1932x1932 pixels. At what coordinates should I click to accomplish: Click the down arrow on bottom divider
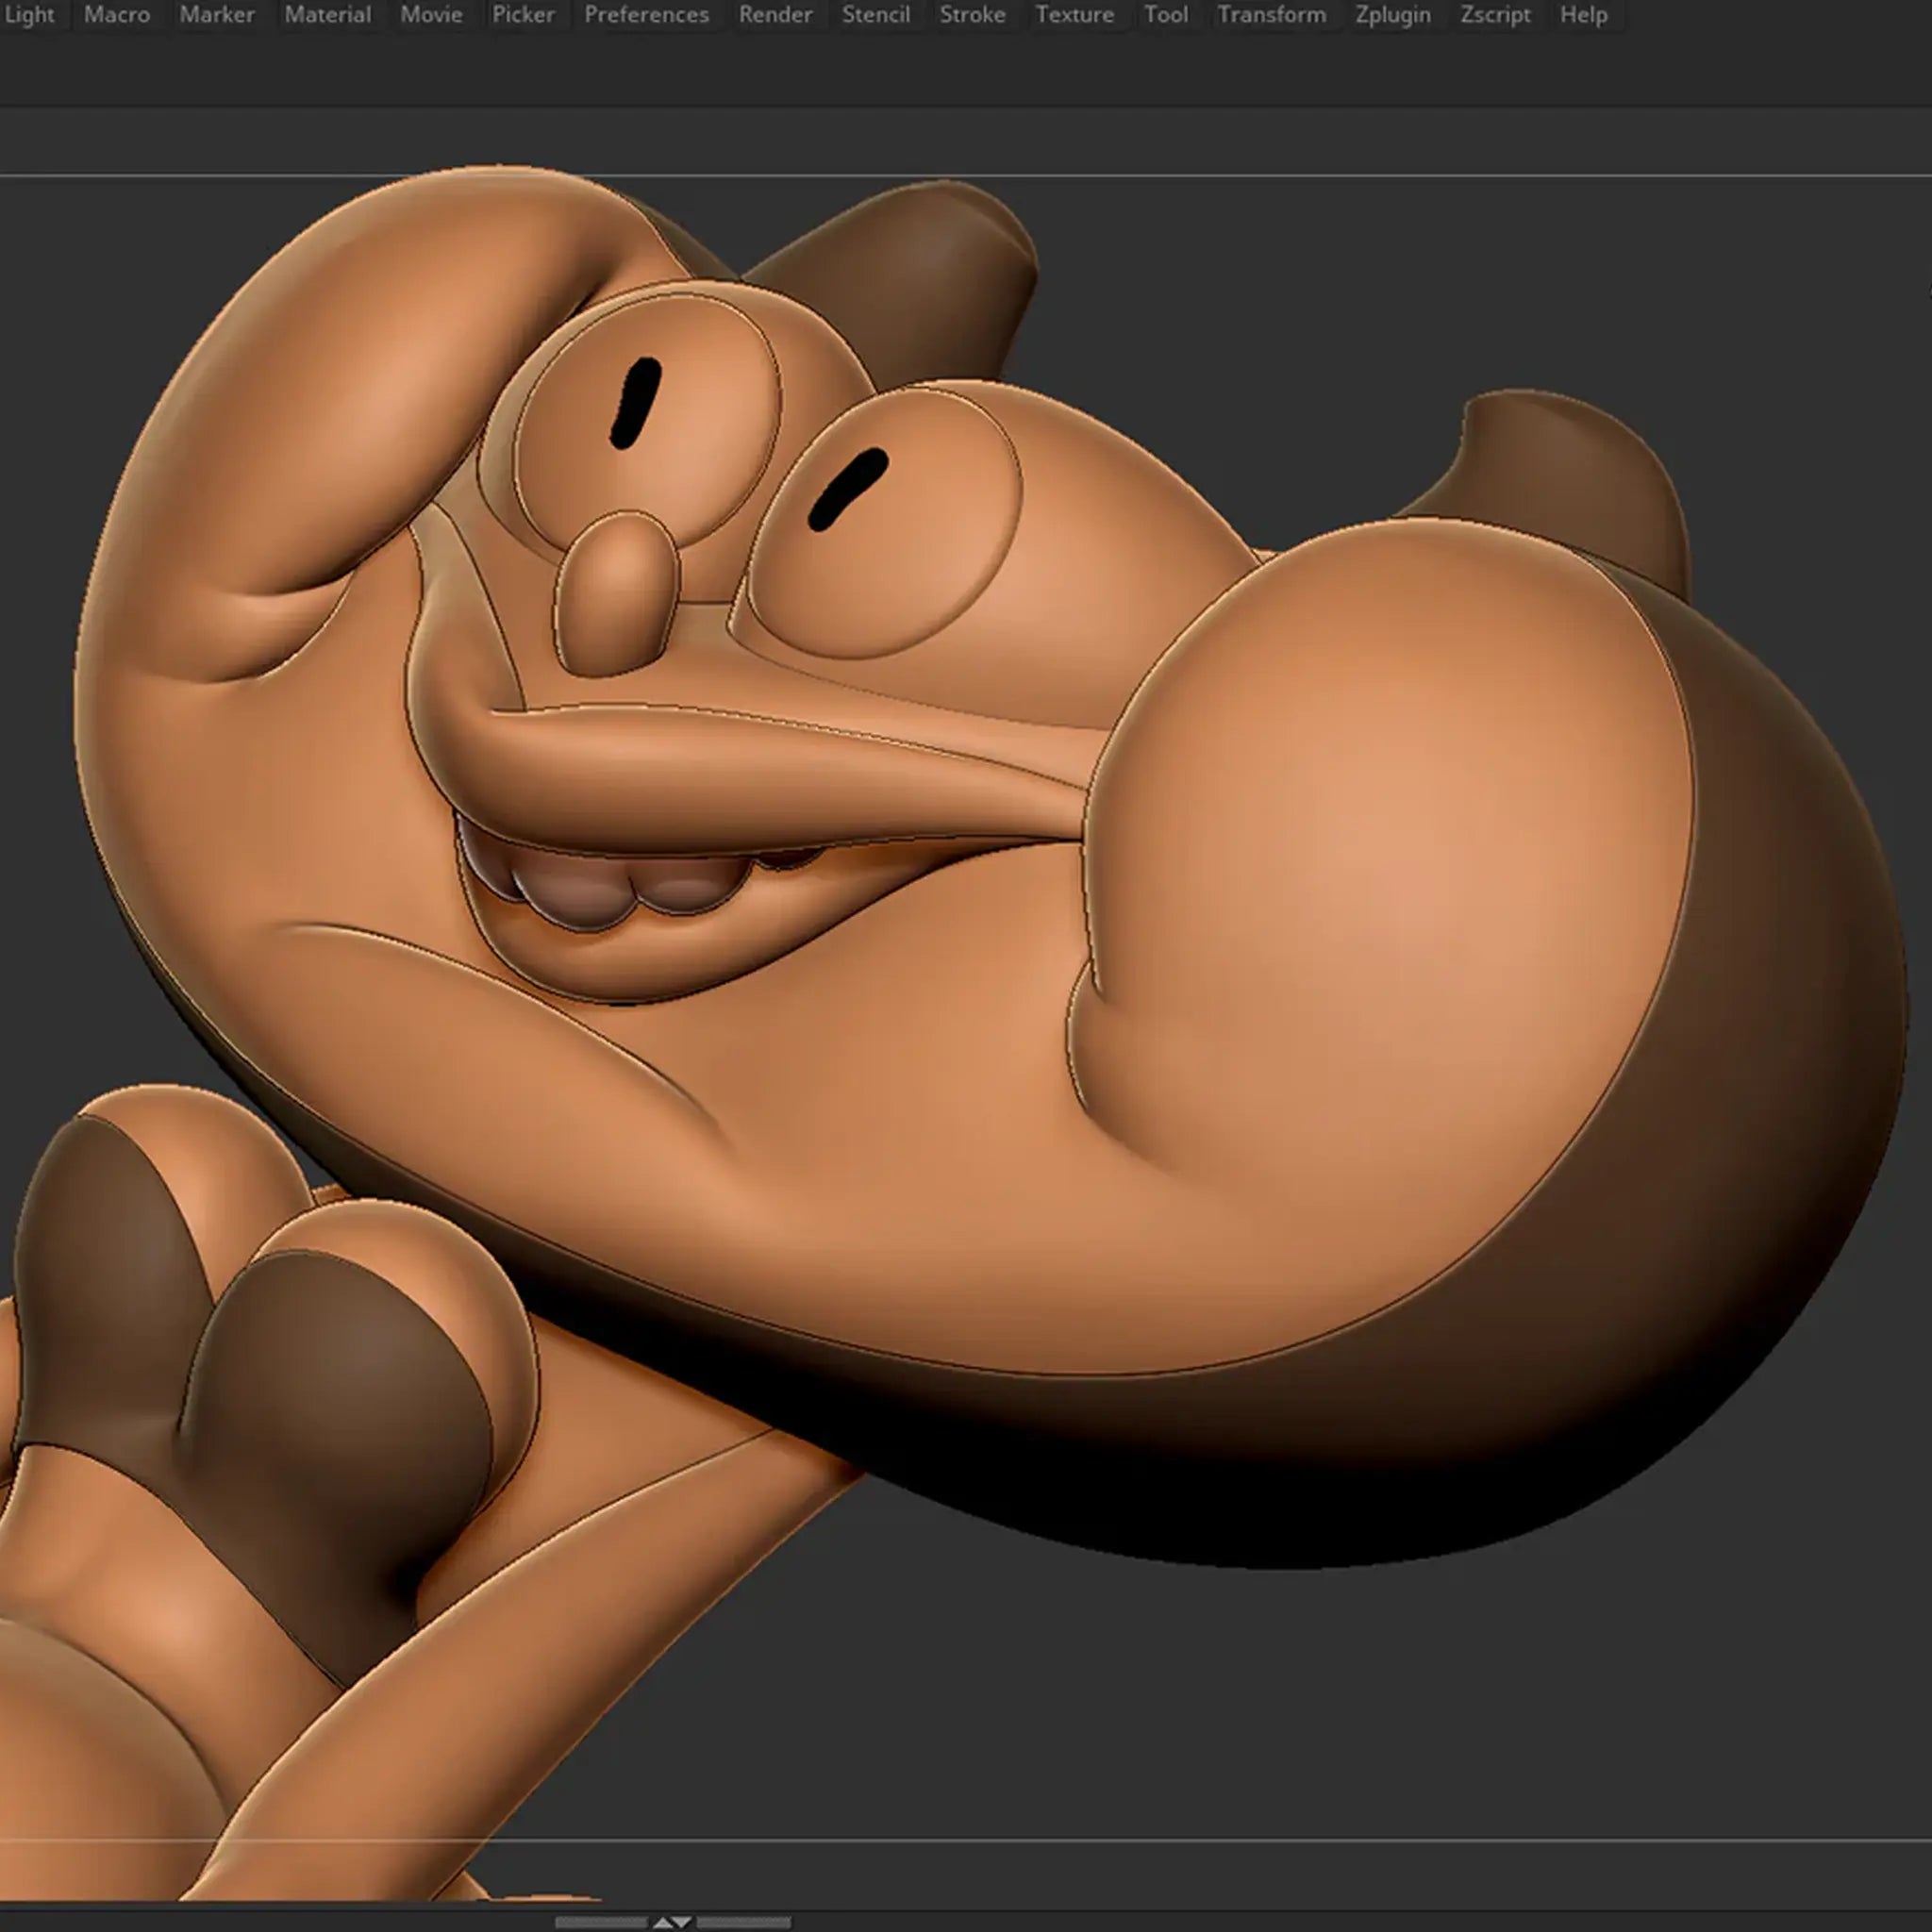pos(682,1922)
